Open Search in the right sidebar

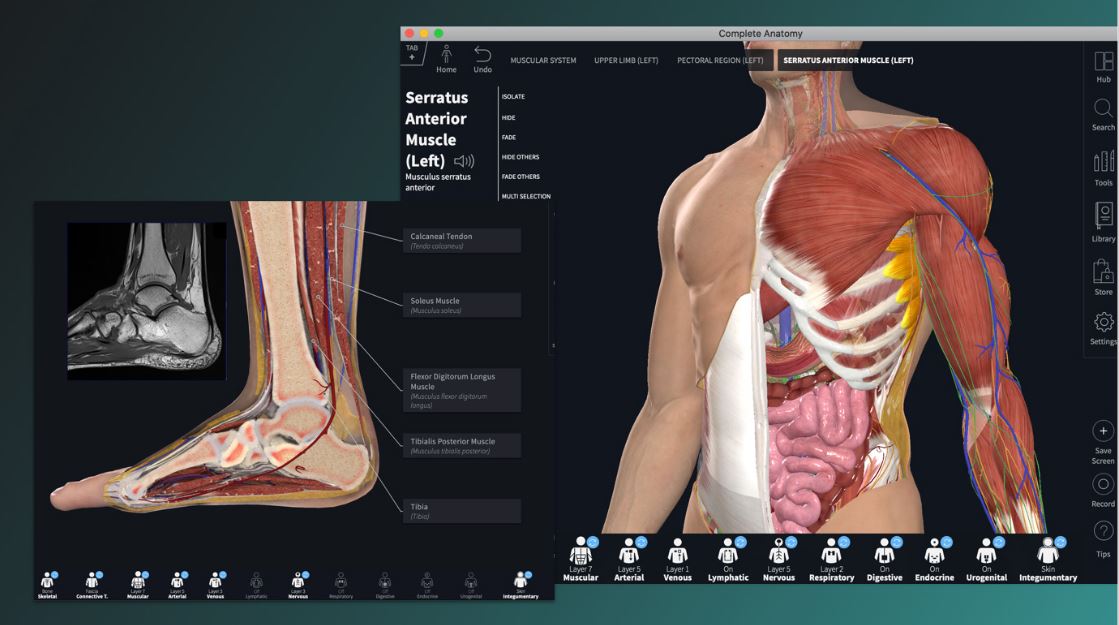coord(1103,115)
